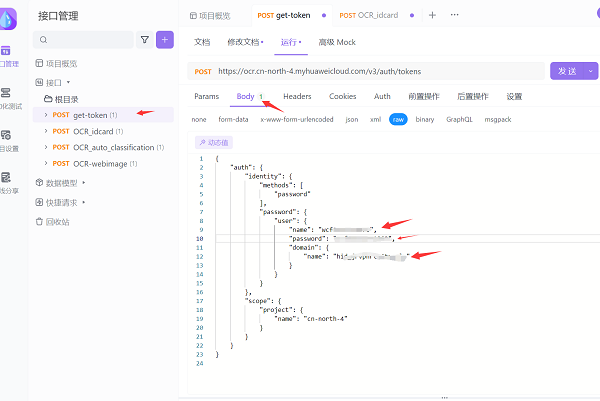Click the purple plus add button

(165, 40)
